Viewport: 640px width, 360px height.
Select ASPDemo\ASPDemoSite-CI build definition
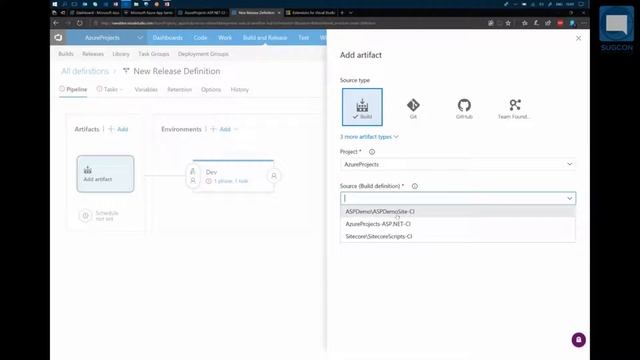pyautogui.click(x=458, y=211)
